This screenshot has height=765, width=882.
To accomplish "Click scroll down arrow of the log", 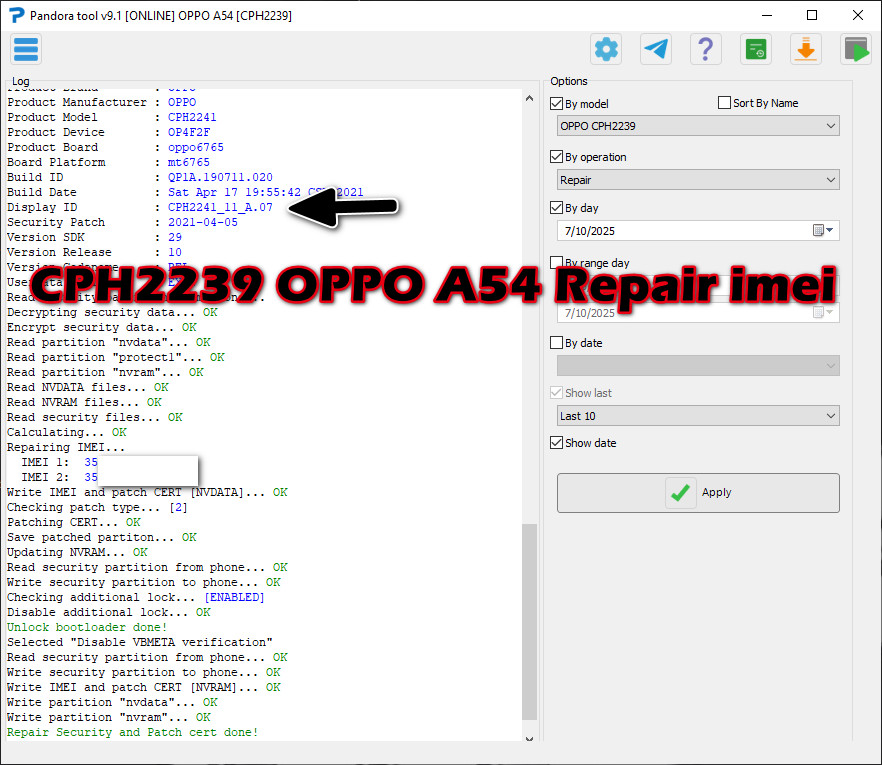I will (x=529, y=739).
